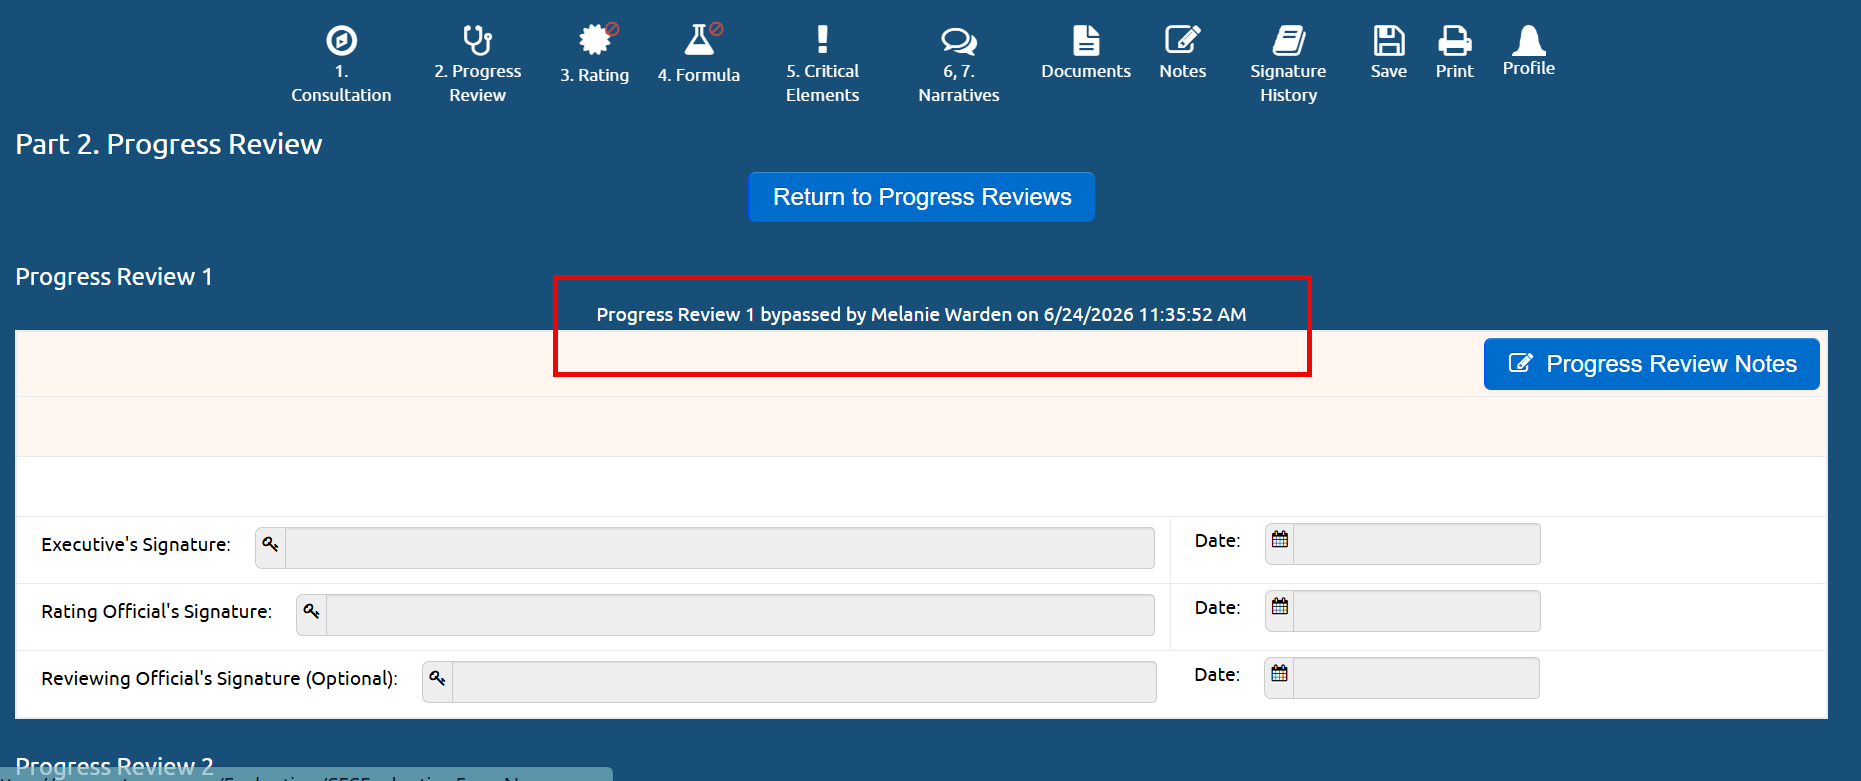Open calendar icon in Reviewing Official's date row

1279,675
